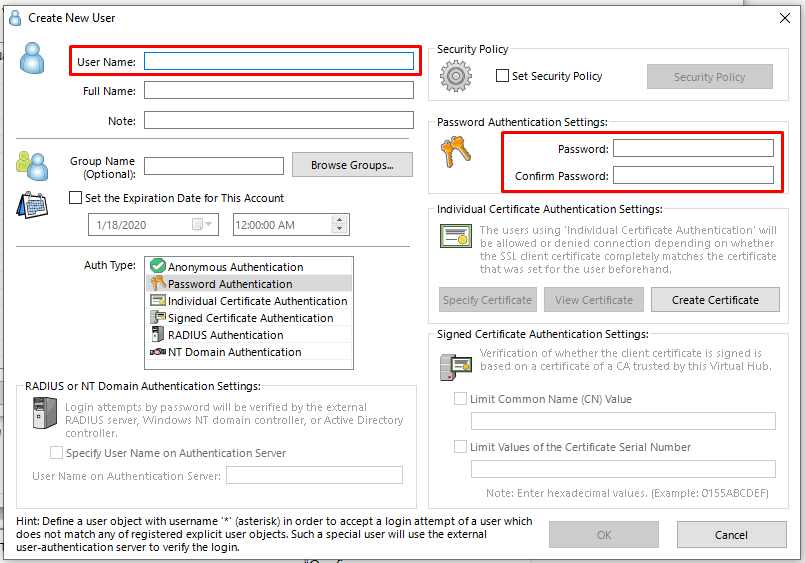
Task: Click the certificate icon in Individual Certificate settings
Action: click(456, 236)
